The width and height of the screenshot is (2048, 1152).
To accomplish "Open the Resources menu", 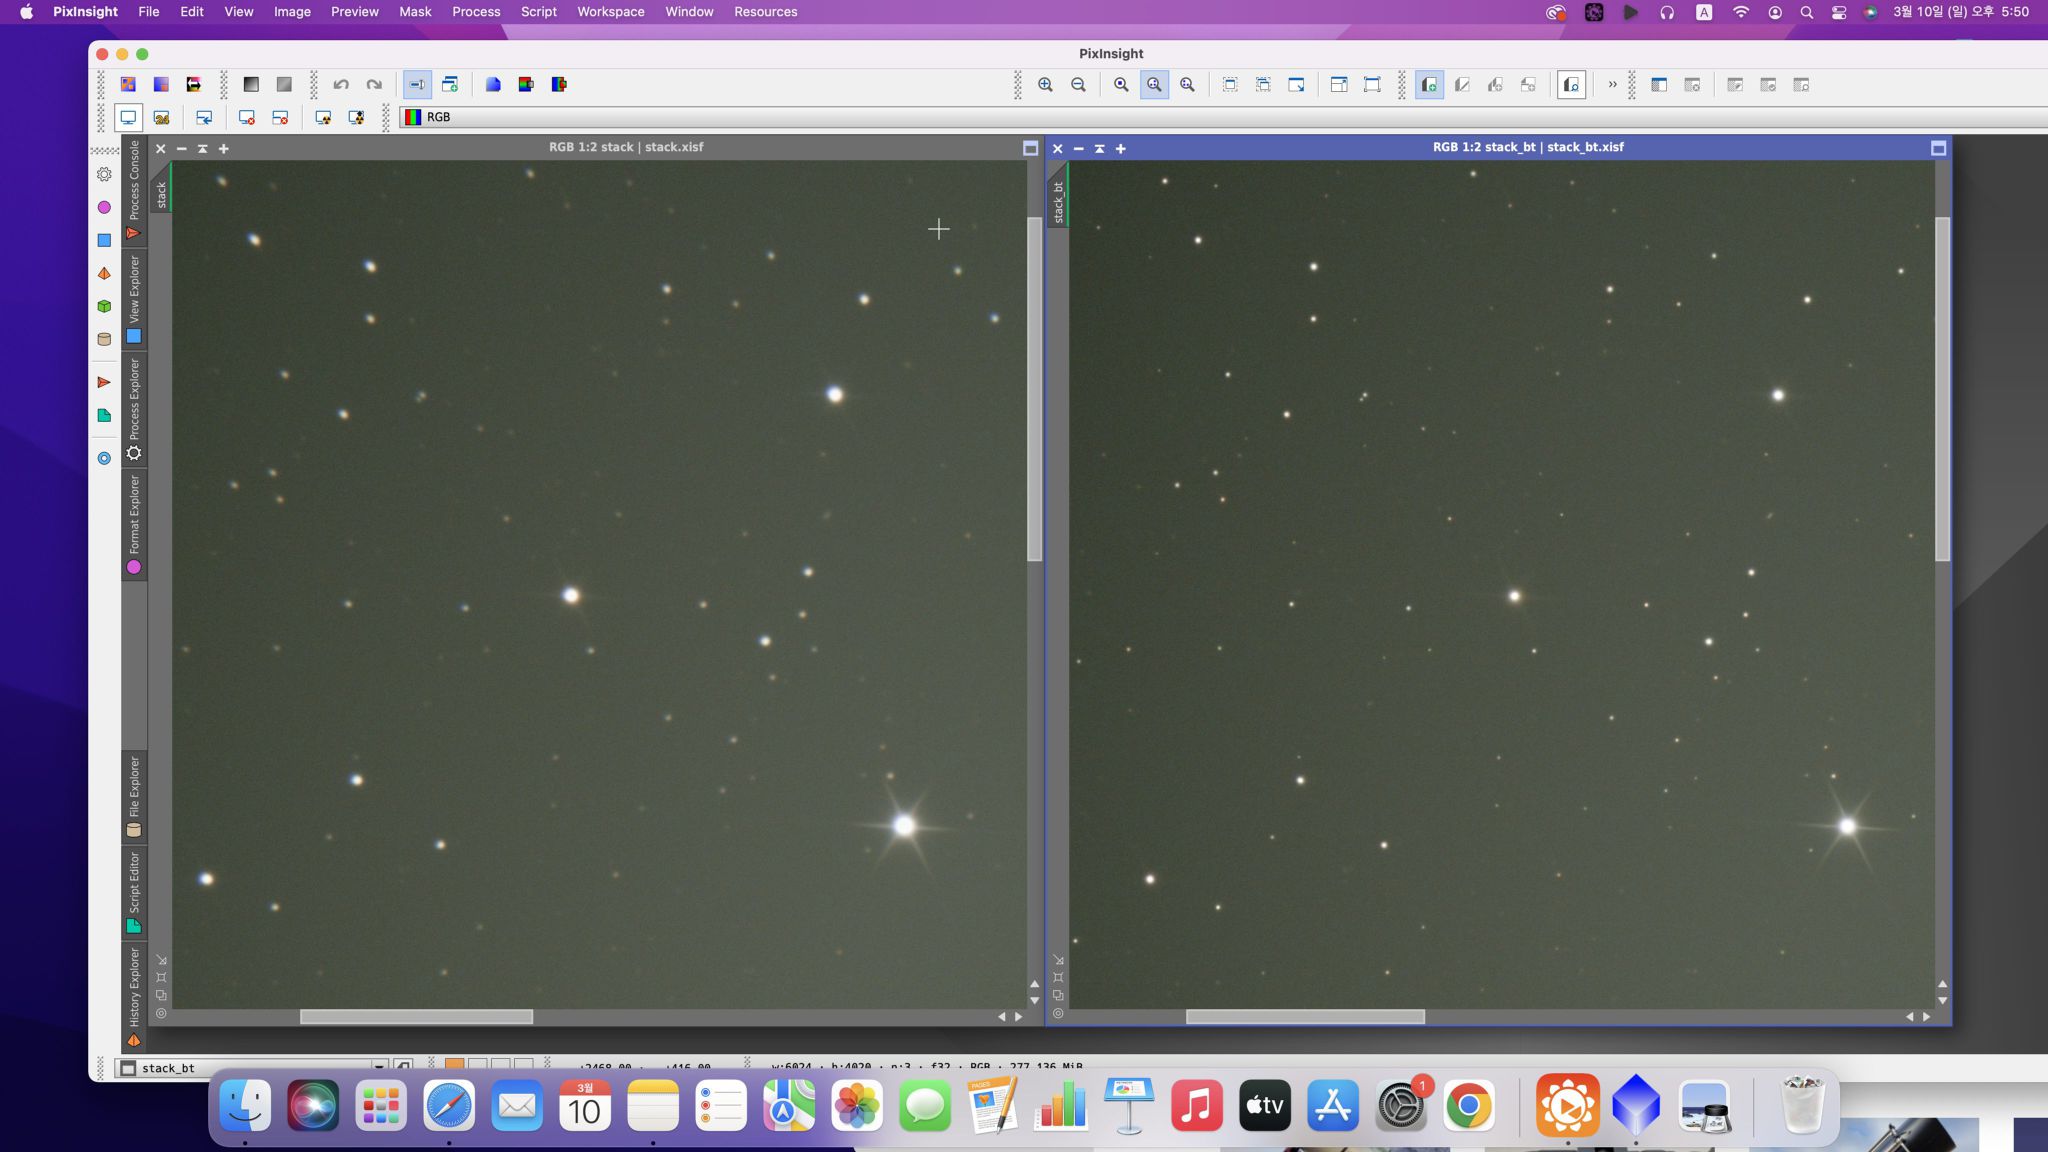I will (x=766, y=12).
